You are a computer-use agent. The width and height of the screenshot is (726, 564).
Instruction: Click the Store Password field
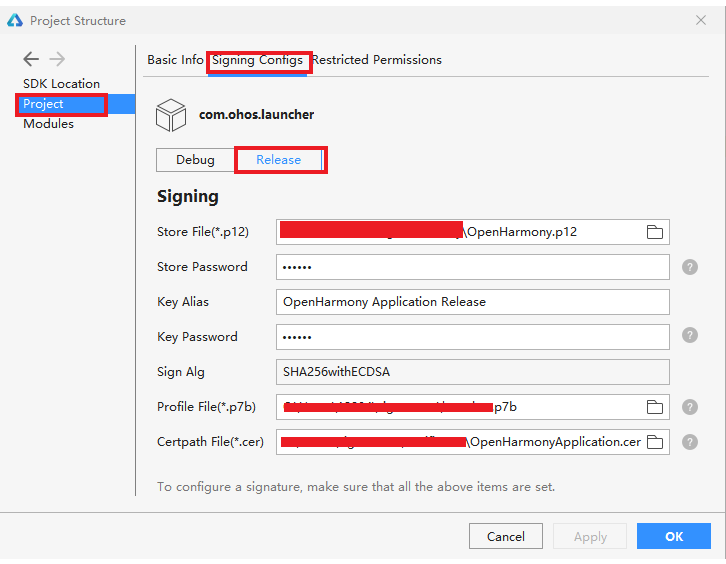click(472, 267)
